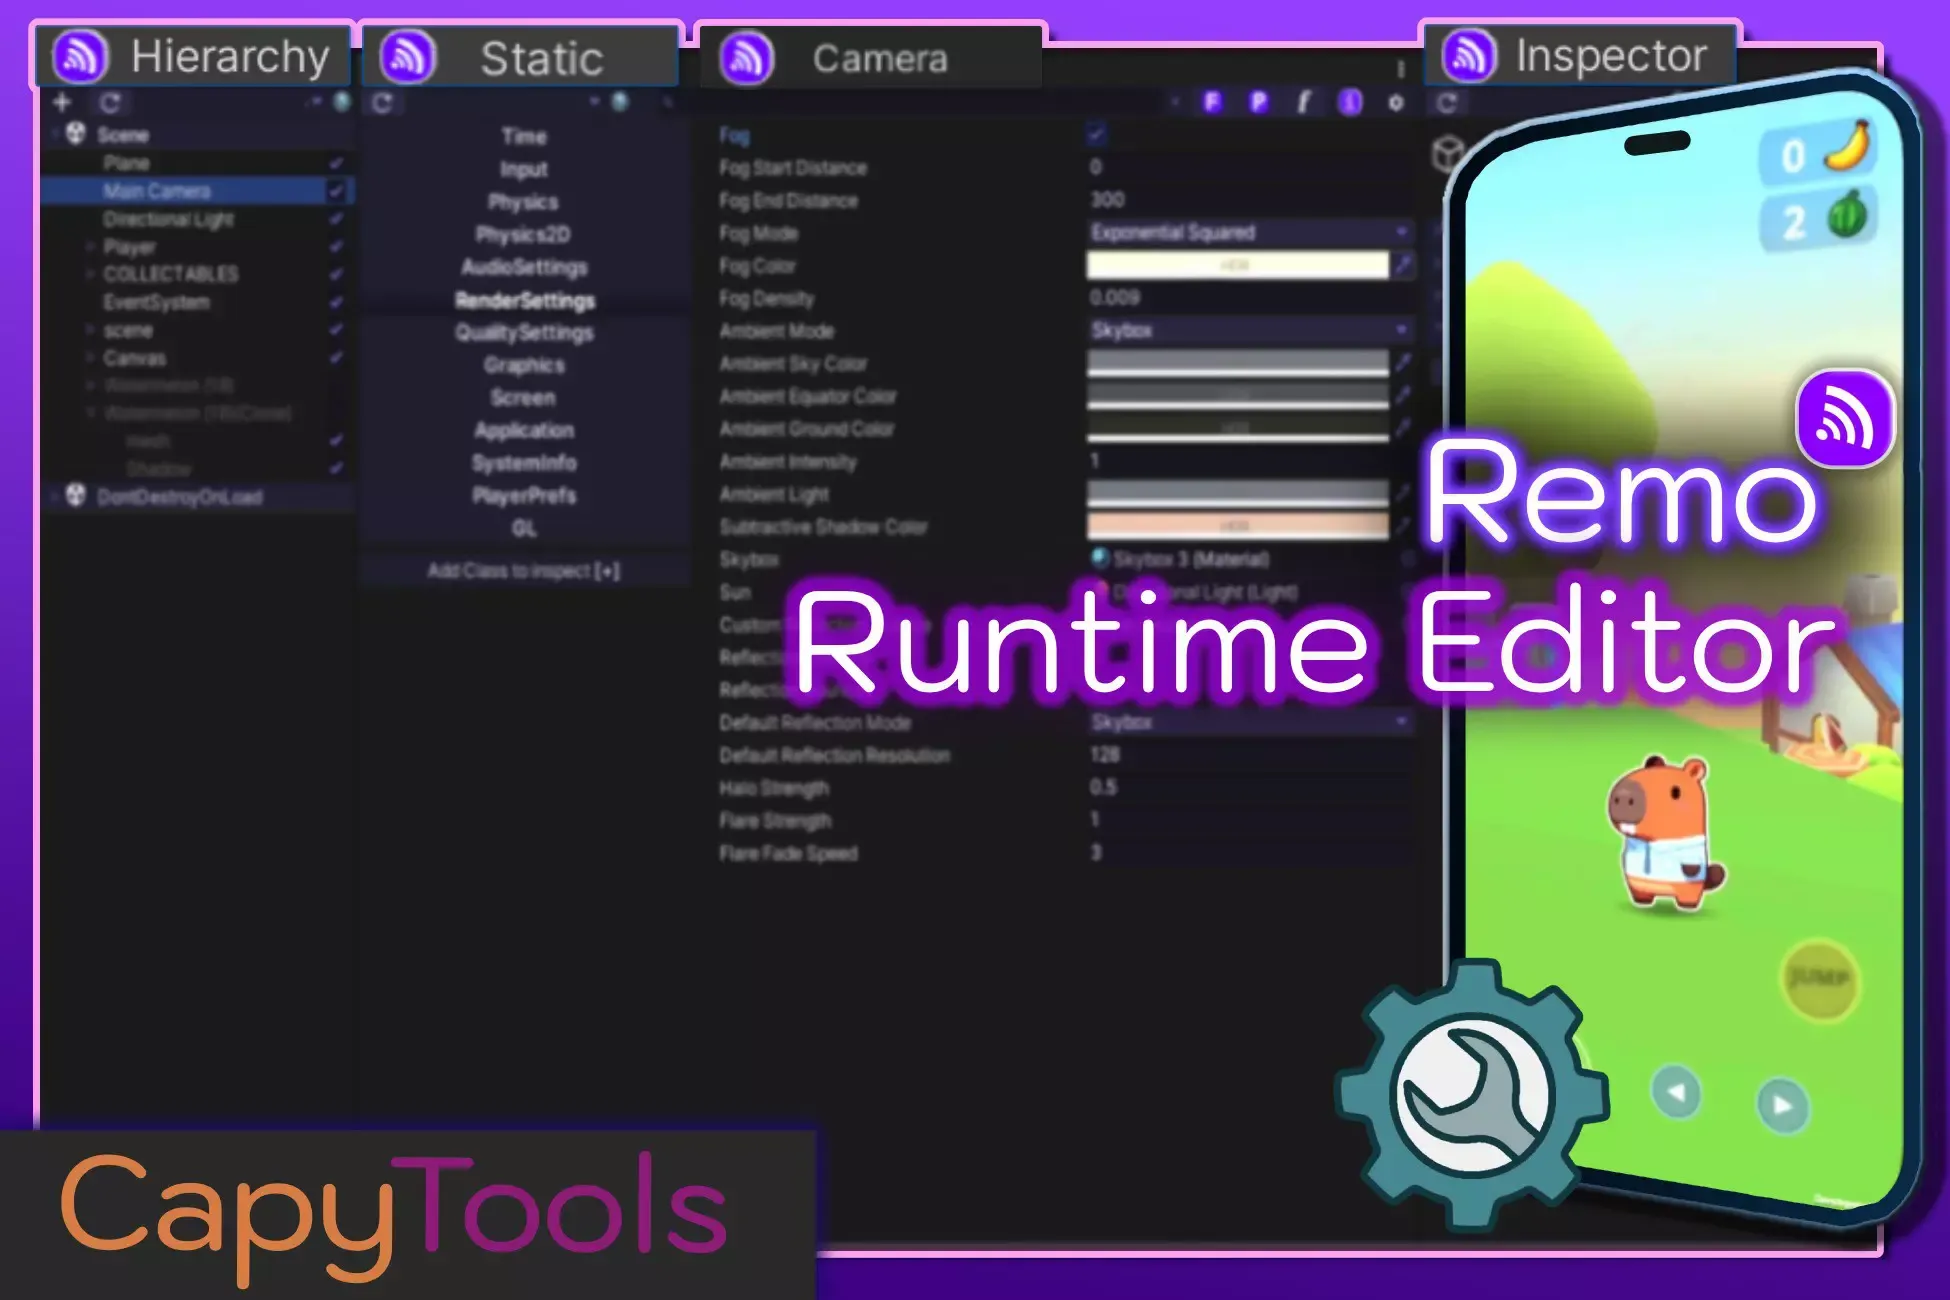Click the Fog Color eyedropper icon
1950x1300 pixels.
[1403, 265]
